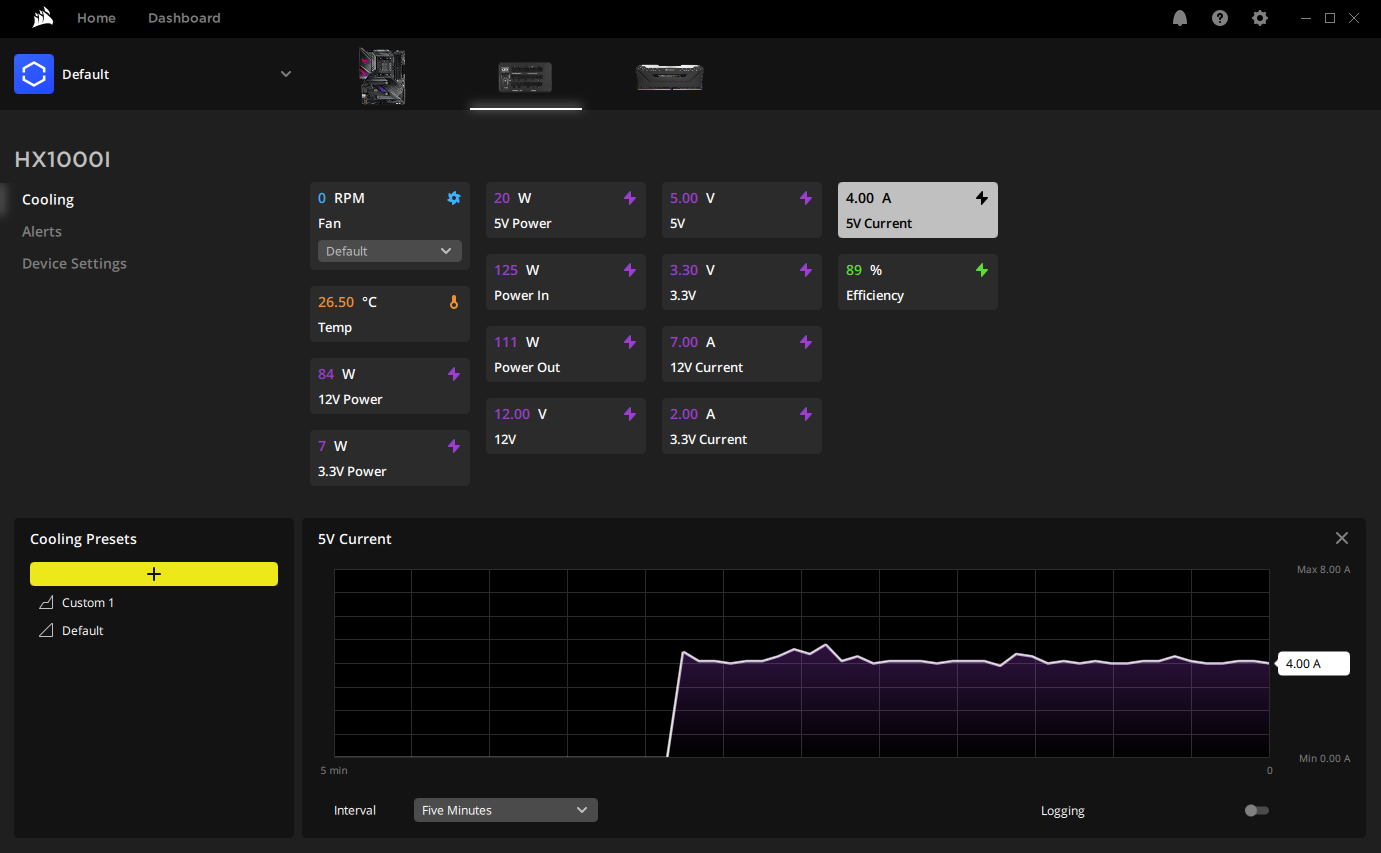Click the curve icon beside Default preset
Screen dimensions: 1381x853
pos(45,631)
